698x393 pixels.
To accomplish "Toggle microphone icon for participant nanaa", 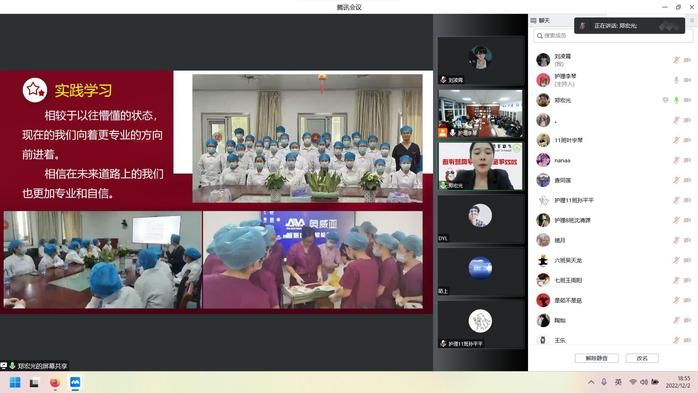I will tap(676, 160).
